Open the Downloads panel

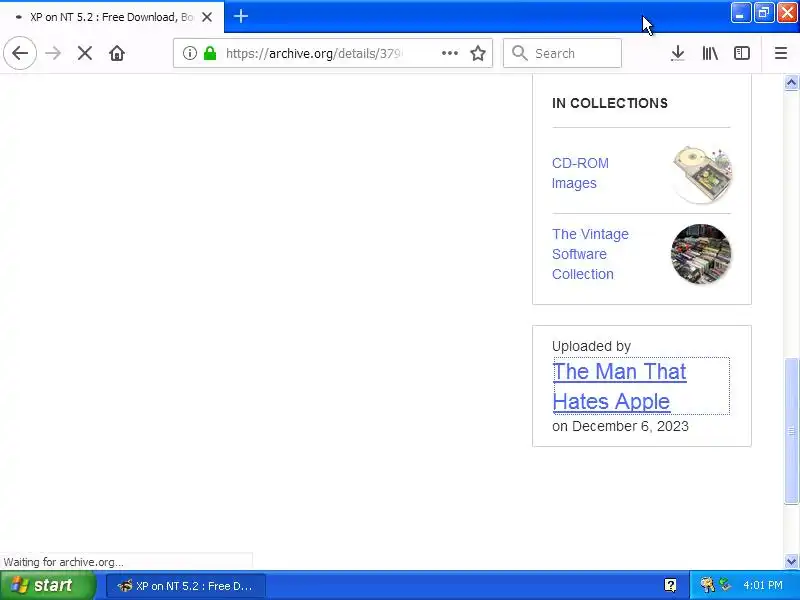click(x=678, y=53)
